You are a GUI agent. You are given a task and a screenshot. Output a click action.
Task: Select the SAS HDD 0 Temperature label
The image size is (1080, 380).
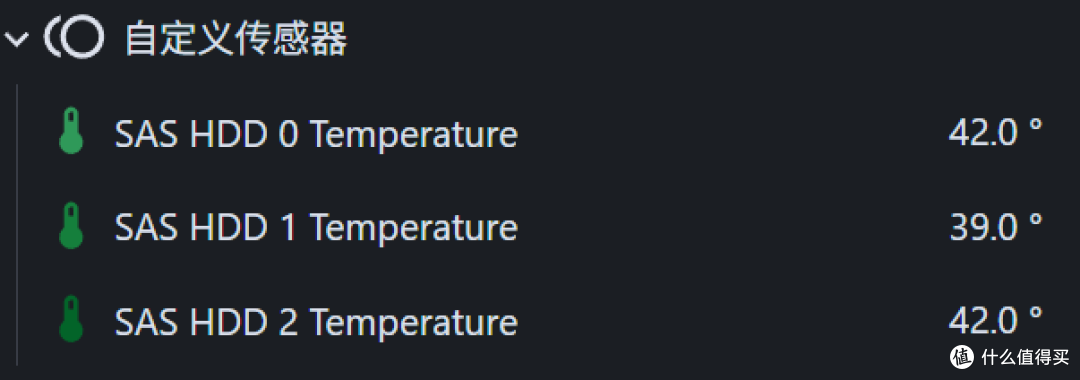(316, 134)
